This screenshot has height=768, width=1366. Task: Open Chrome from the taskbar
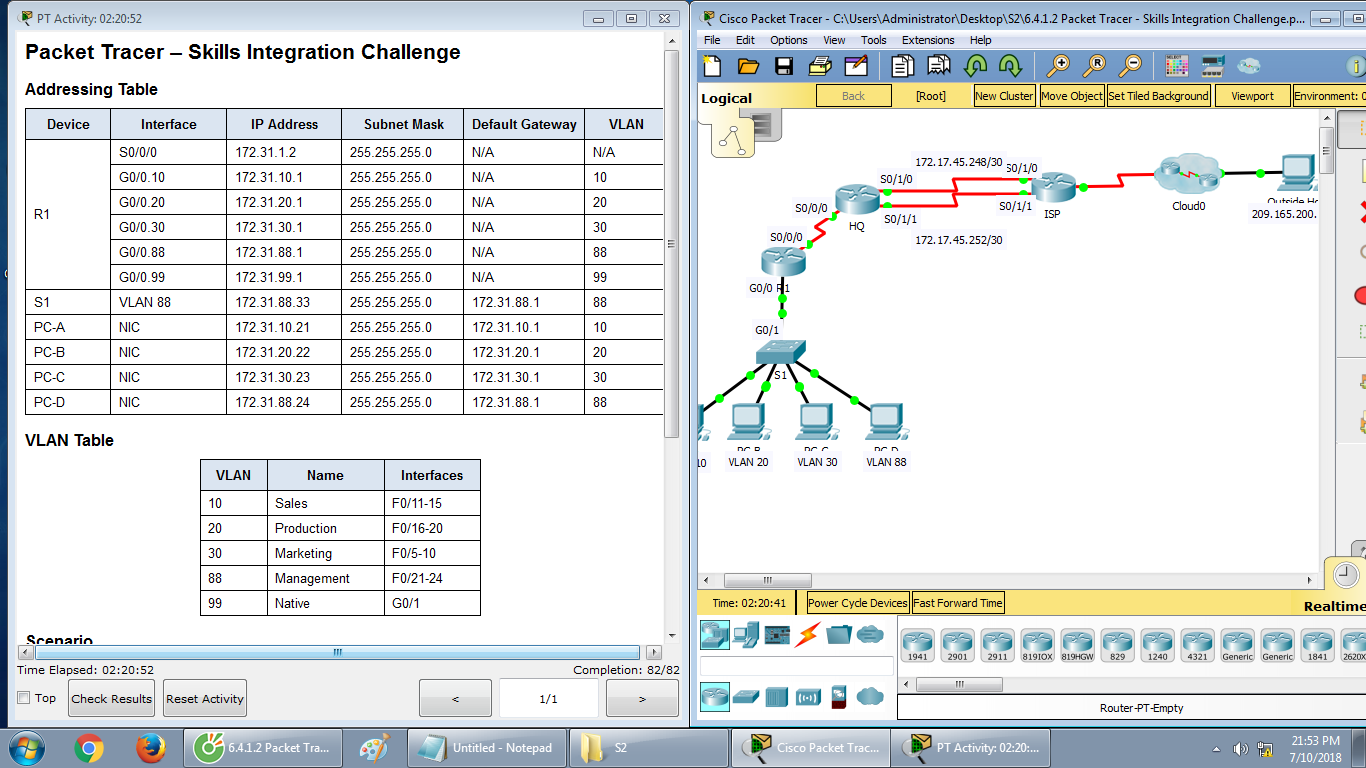(89, 748)
